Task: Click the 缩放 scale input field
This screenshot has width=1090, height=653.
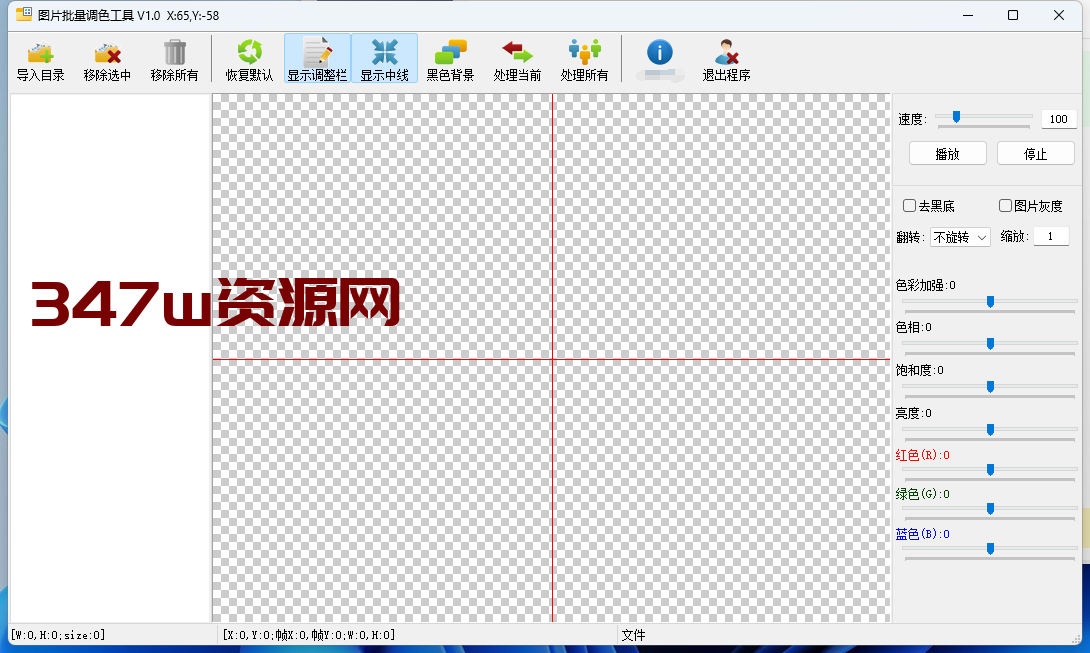Action: click(x=1051, y=236)
